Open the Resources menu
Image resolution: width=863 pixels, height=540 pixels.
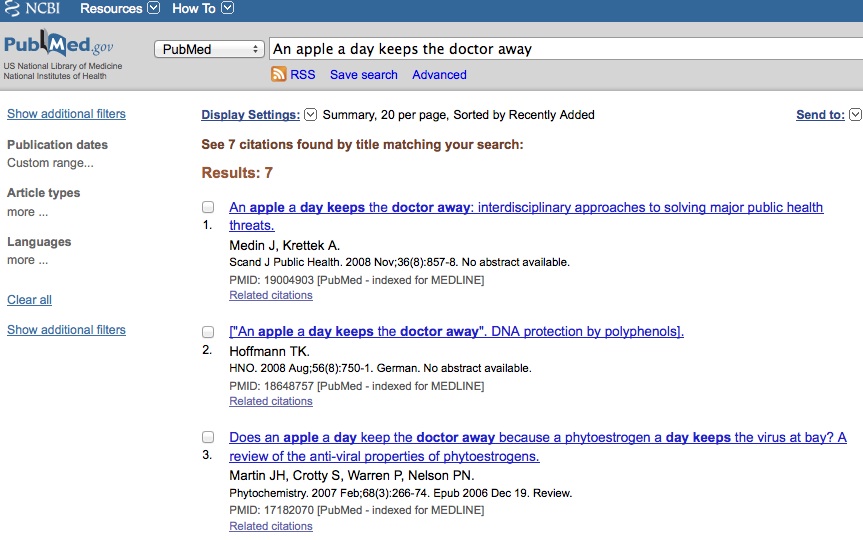click(x=111, y=8)
